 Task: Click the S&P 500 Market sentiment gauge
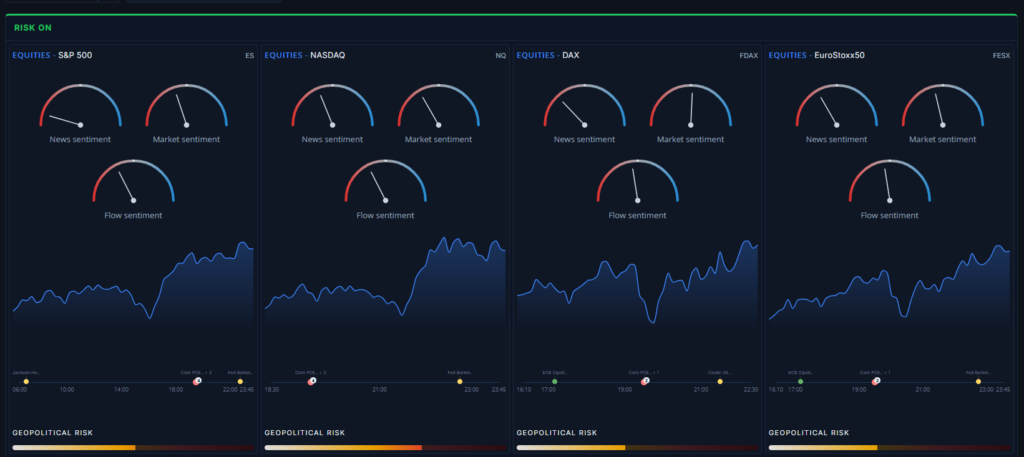coord(186,106)
